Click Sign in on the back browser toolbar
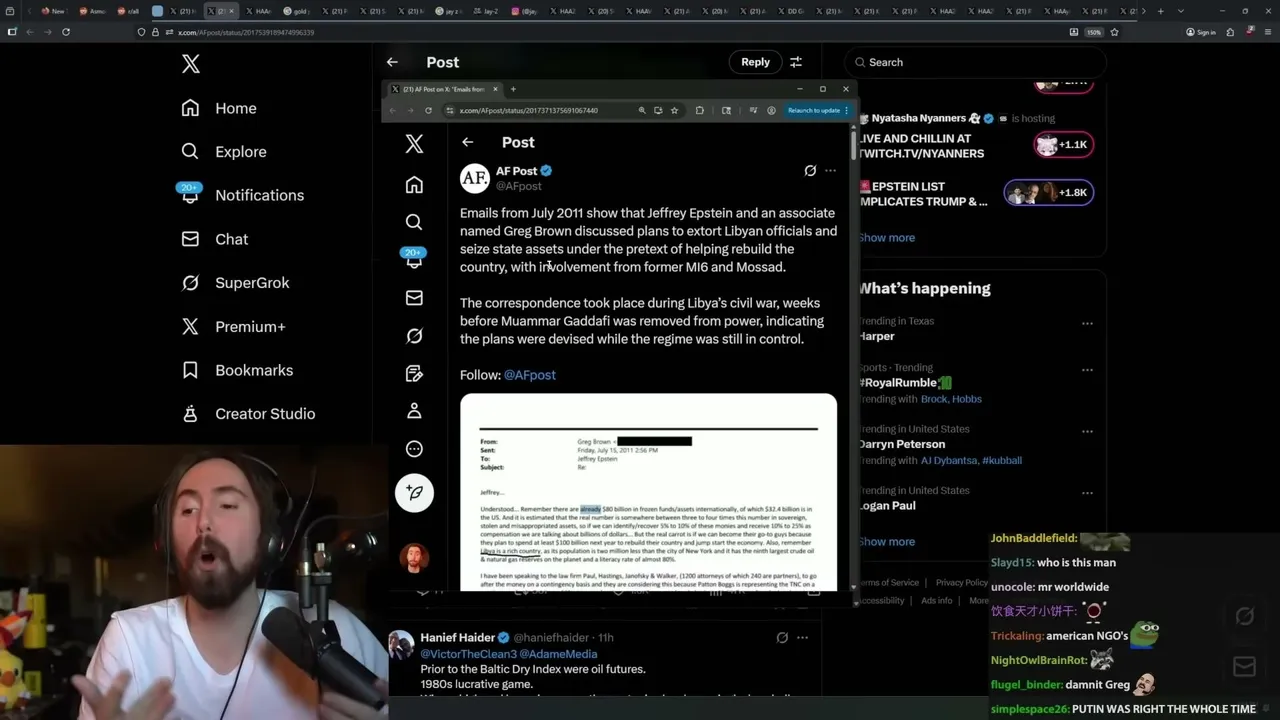The width and height of the screenshot is (1280, 720). (1201, 32)
